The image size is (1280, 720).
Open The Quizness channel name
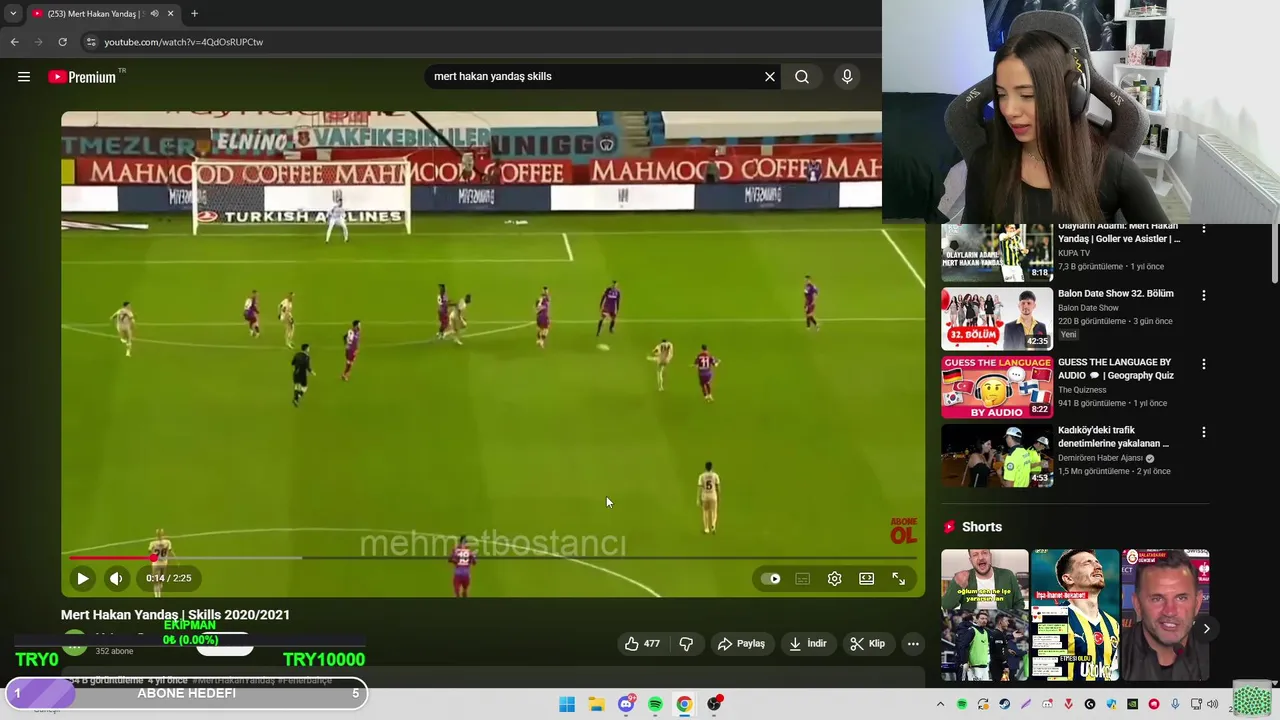pyautogui.click(x=1082, y=390)
